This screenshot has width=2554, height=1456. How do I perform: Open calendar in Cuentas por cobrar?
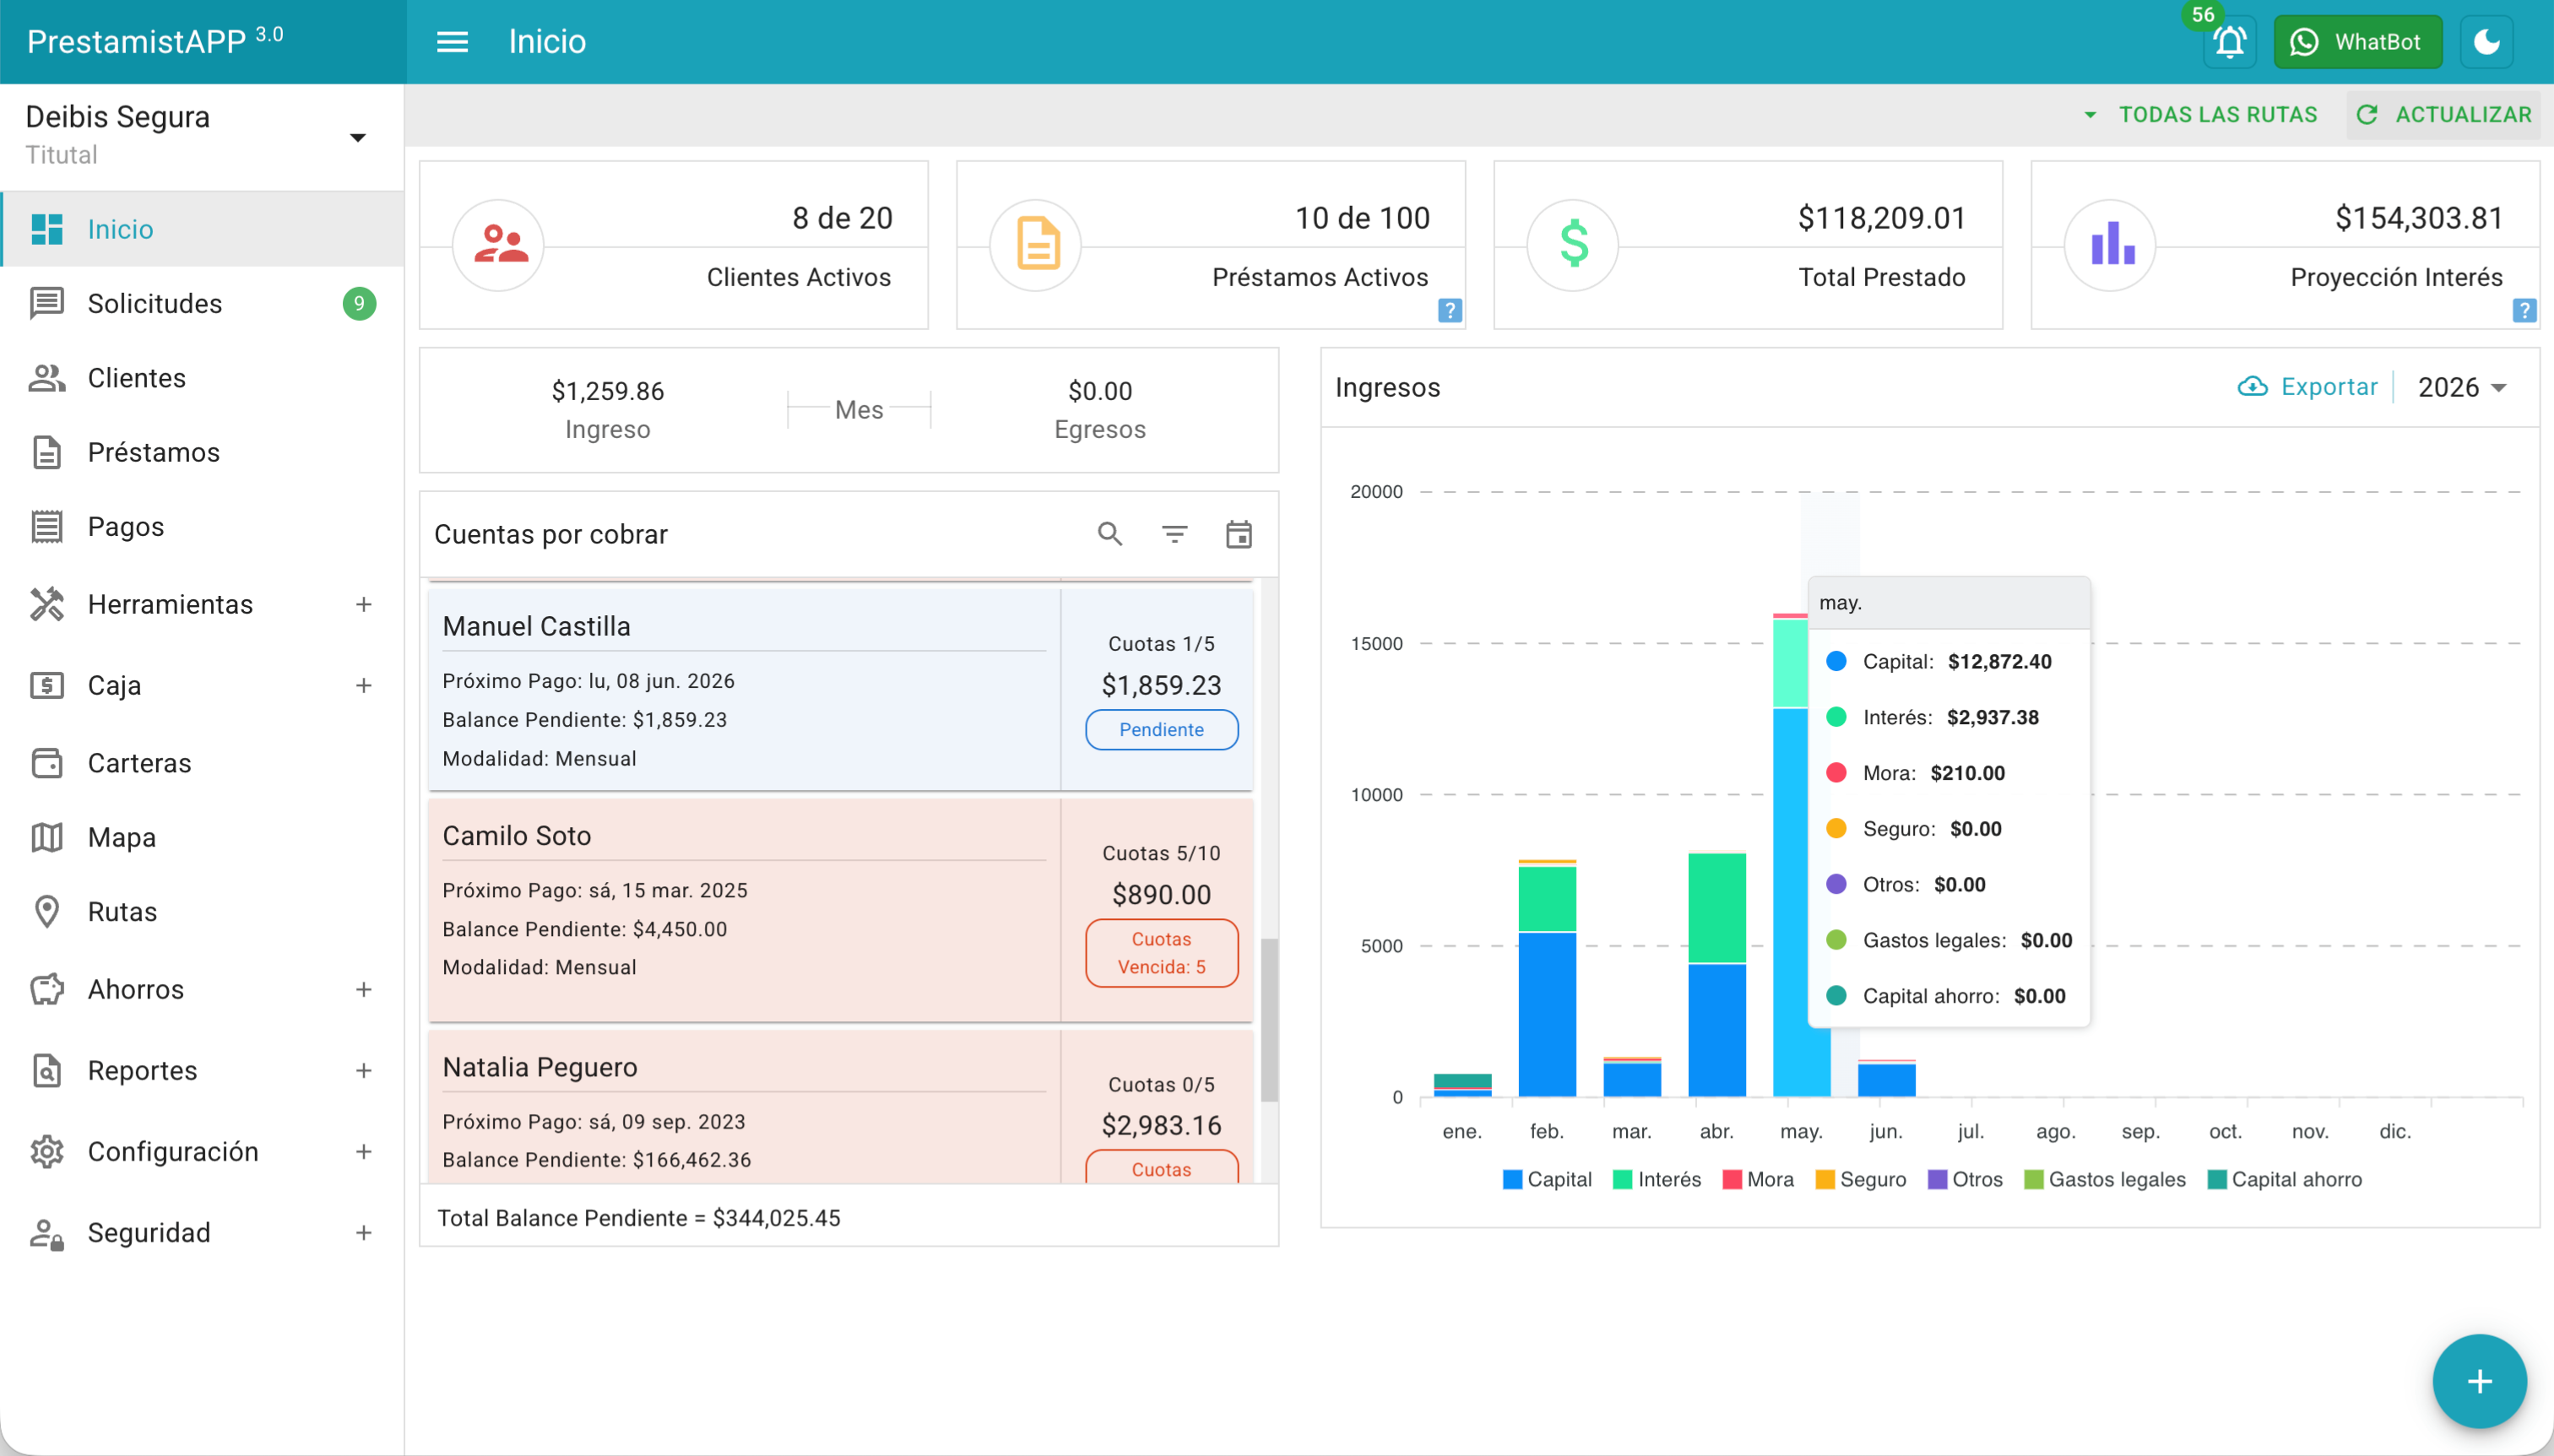pyautogui.click(x=1238, y=534)
